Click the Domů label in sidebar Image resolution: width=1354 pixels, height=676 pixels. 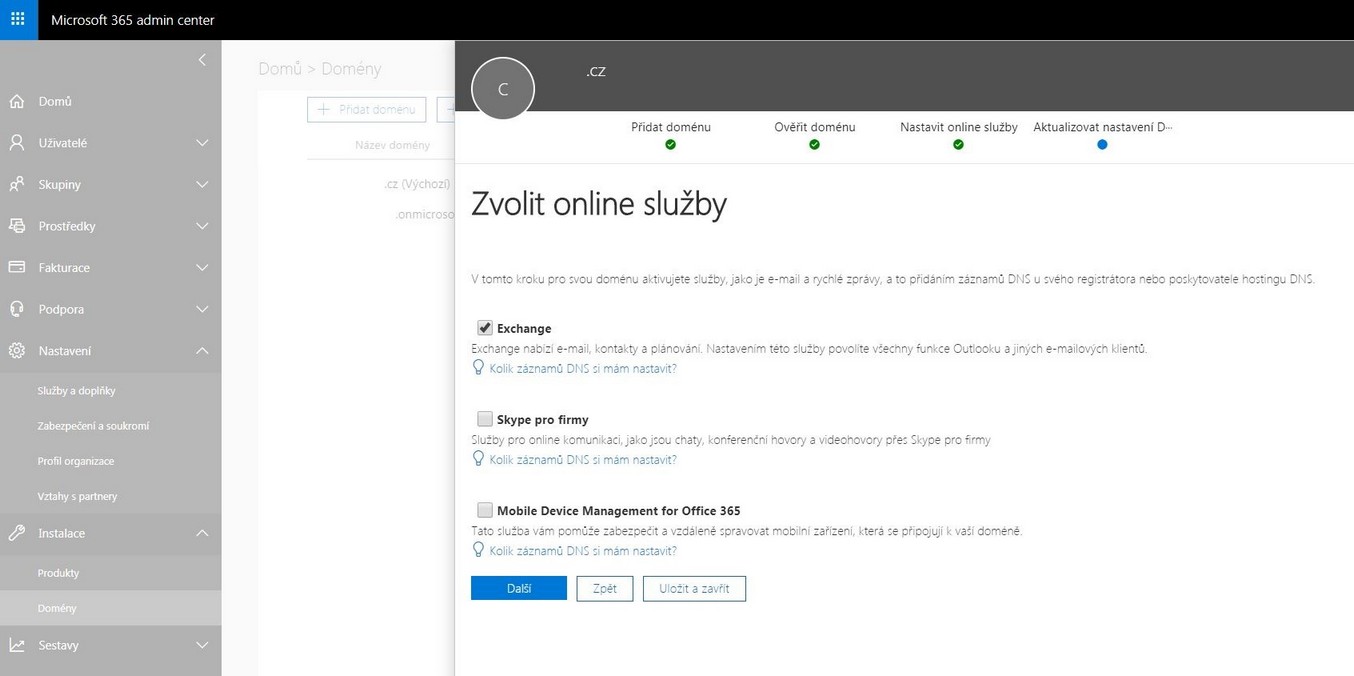55,102
